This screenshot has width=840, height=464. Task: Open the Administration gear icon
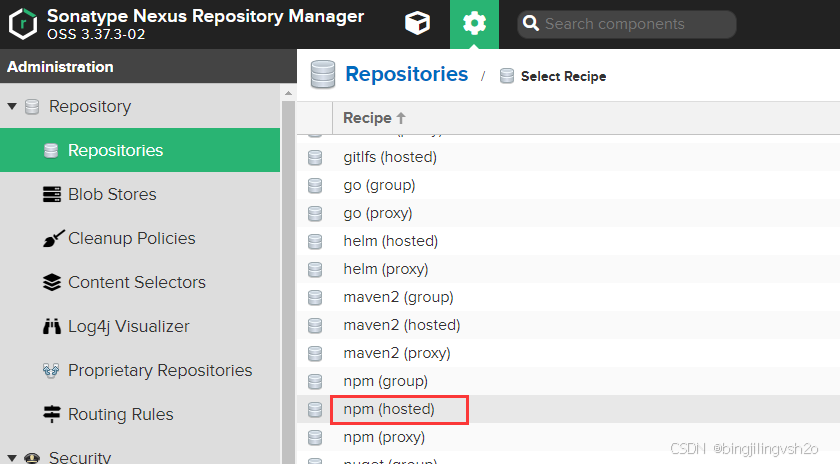[474, 24]
